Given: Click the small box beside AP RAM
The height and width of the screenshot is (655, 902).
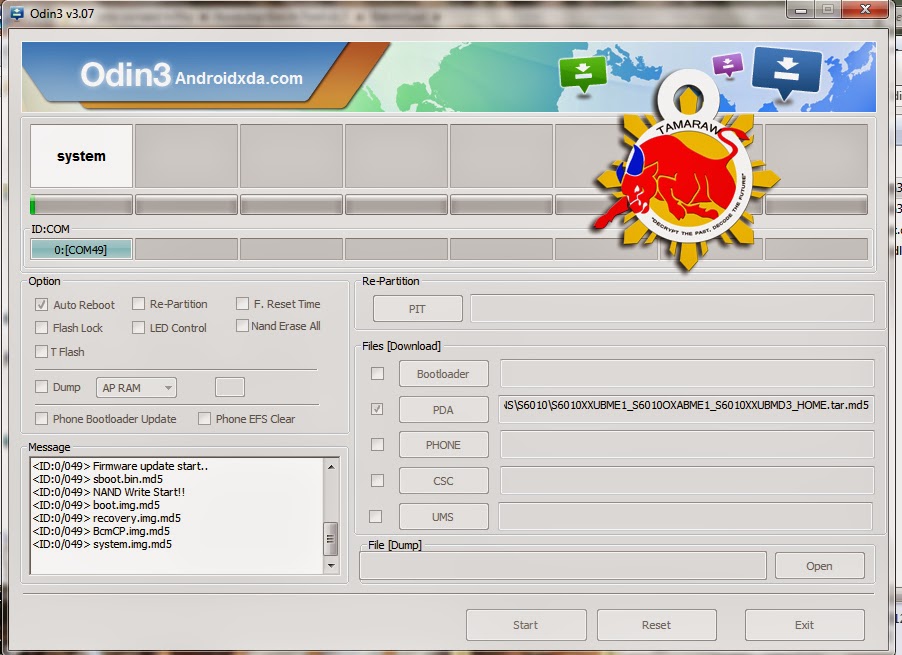Looking at the screenshot, I should coord(230,387).
